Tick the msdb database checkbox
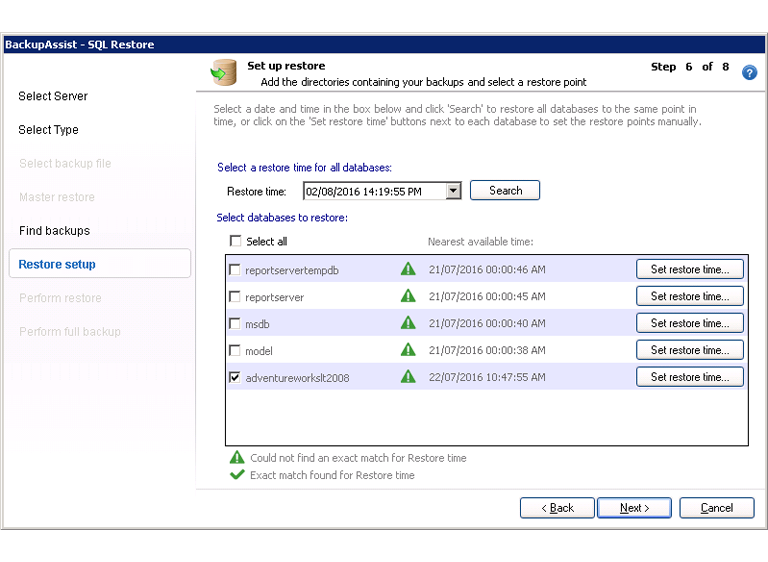768x562 pixels. [x=235, y=324]
